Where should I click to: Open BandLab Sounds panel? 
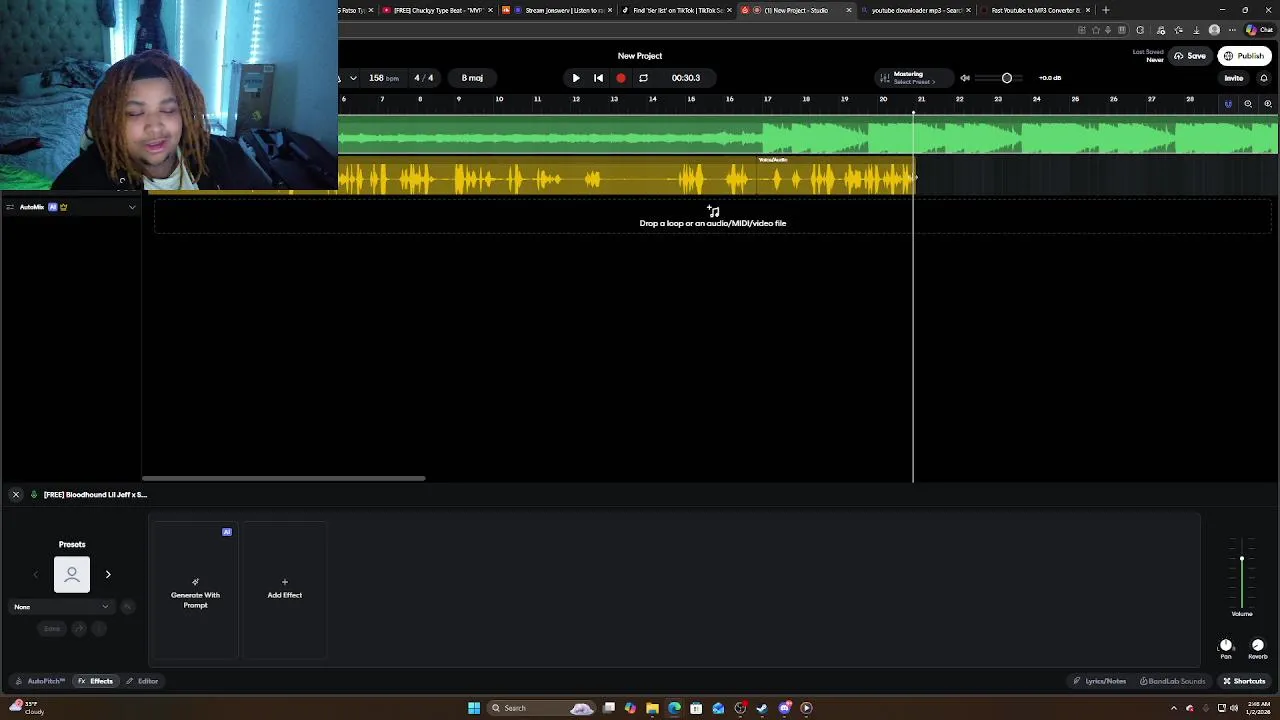tap(1173, 681)
